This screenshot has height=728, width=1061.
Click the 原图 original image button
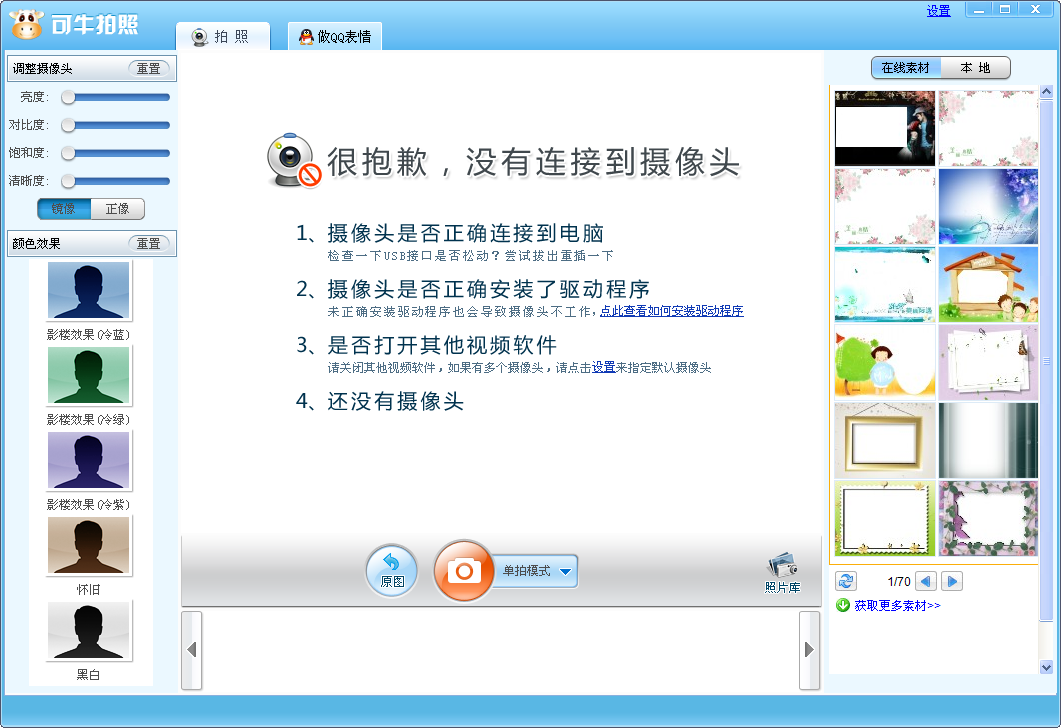392,571
